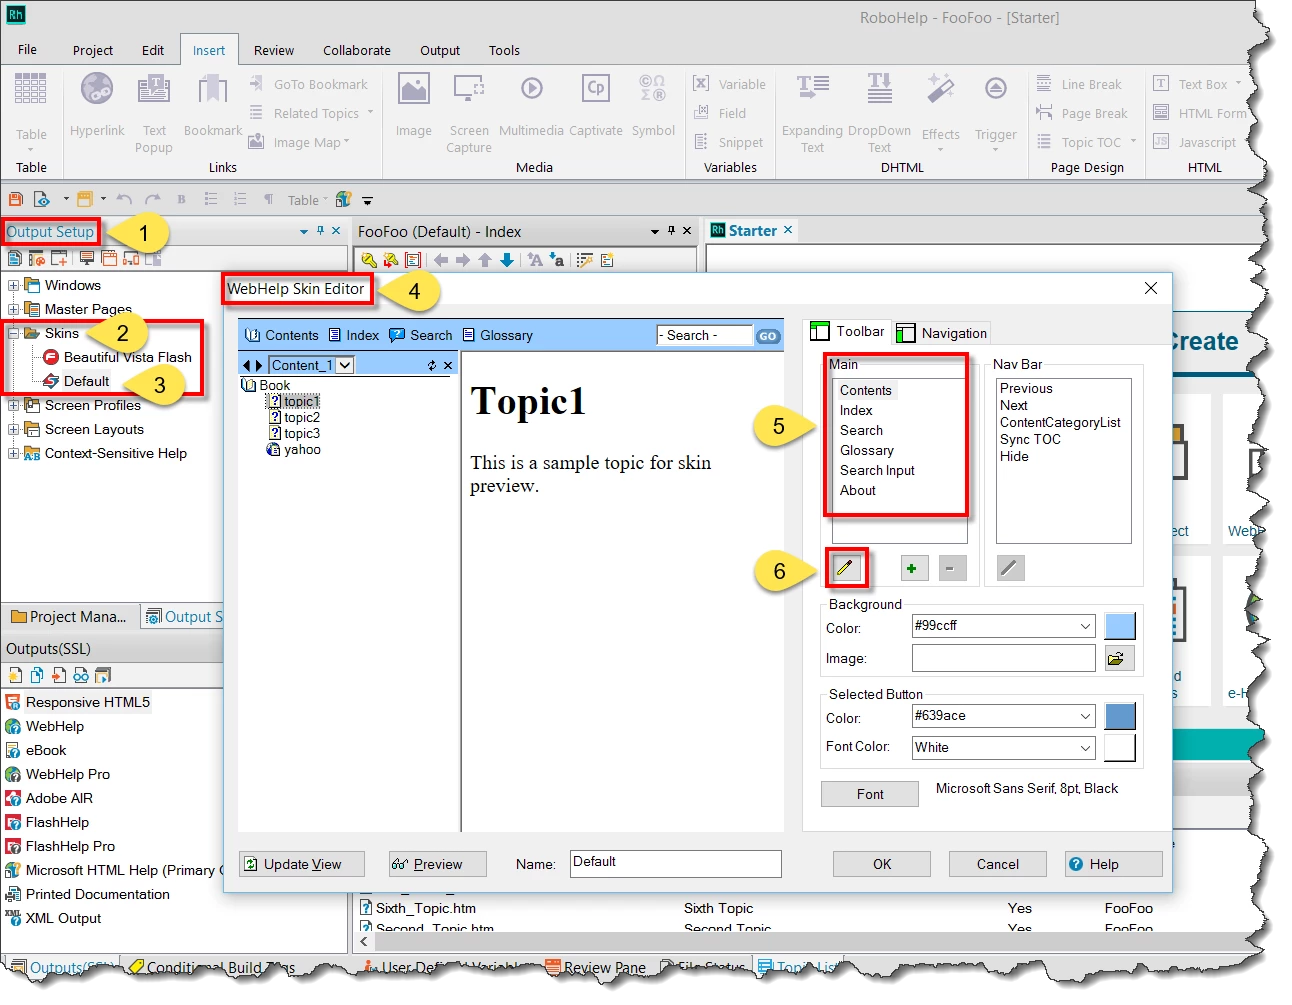Click the Search input box in preview

click(705, 335)
